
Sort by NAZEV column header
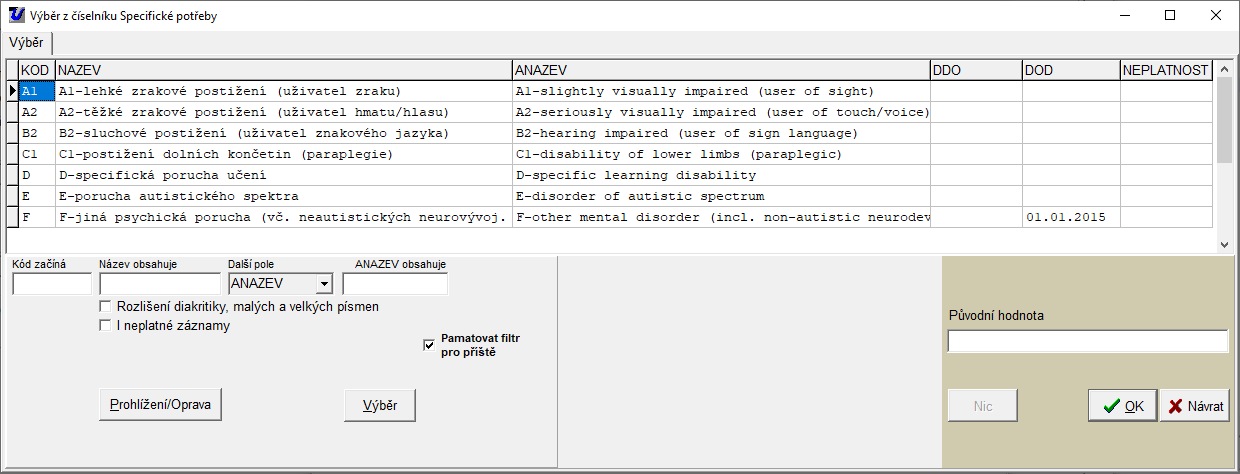(283, 70)
